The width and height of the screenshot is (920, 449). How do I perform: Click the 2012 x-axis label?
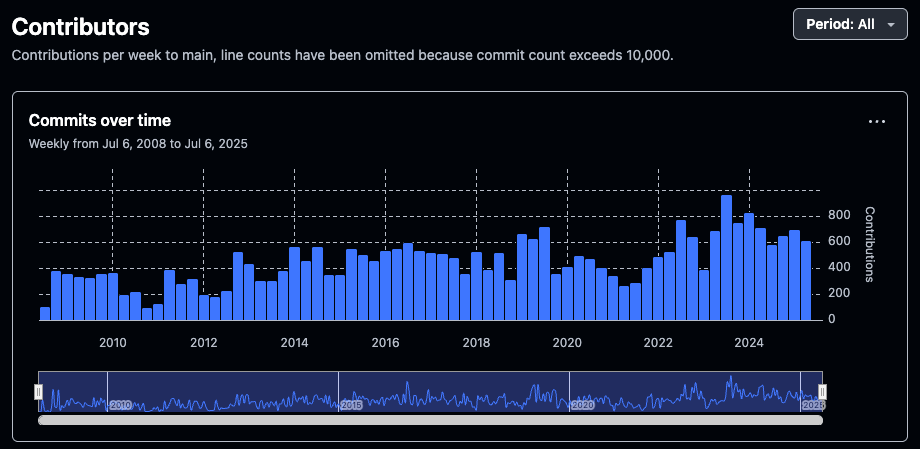203,343
